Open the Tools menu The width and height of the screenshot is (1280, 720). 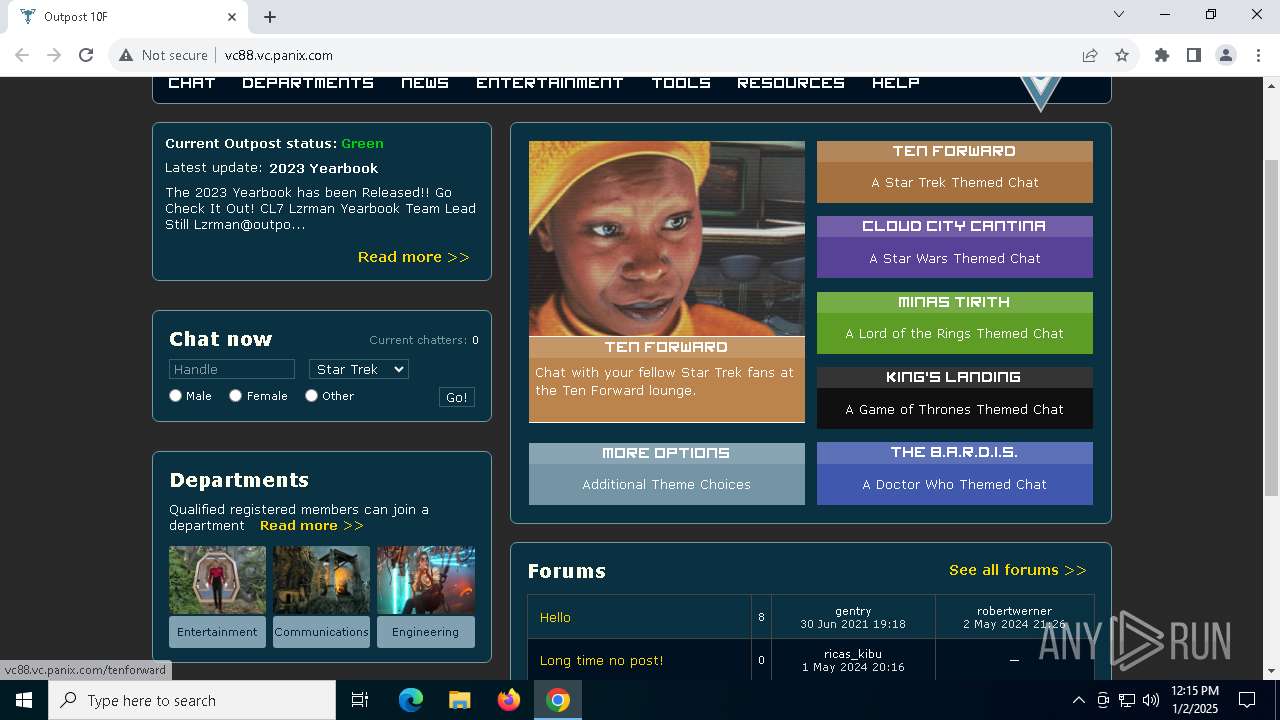tap(681, 83)
